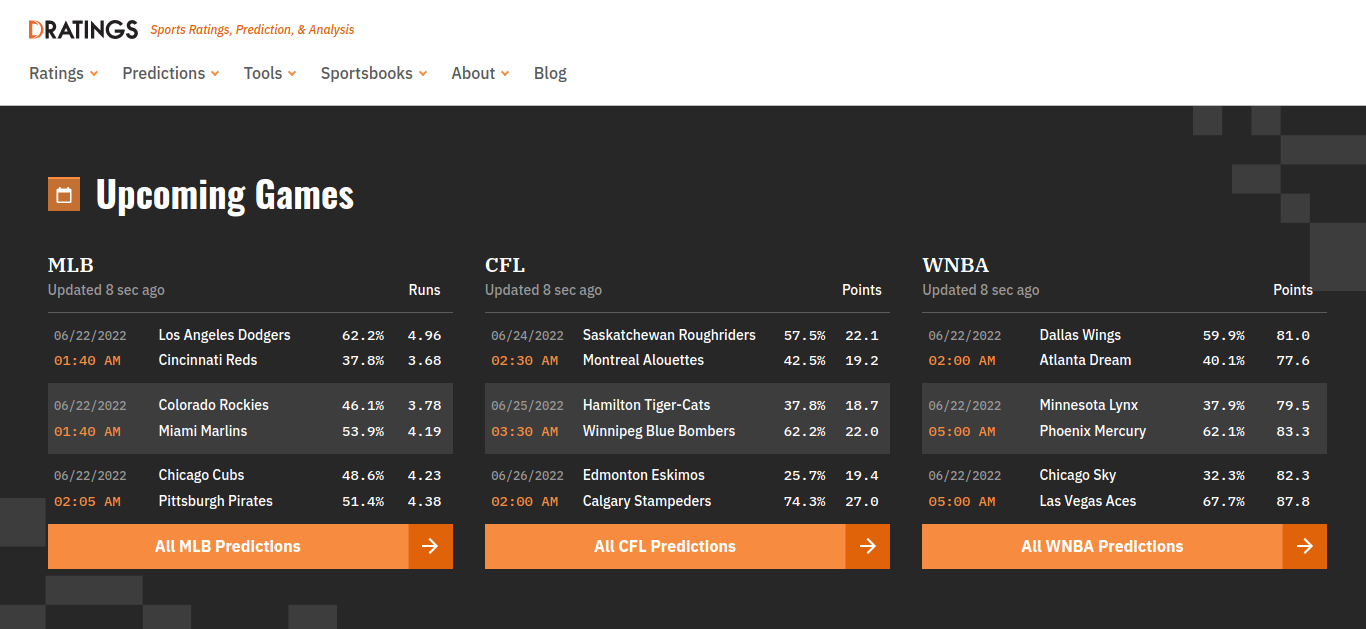Viewport: 1366px width, 629px height.
Task: Click Montreal Alouettes team name
Action: [643, 360]
